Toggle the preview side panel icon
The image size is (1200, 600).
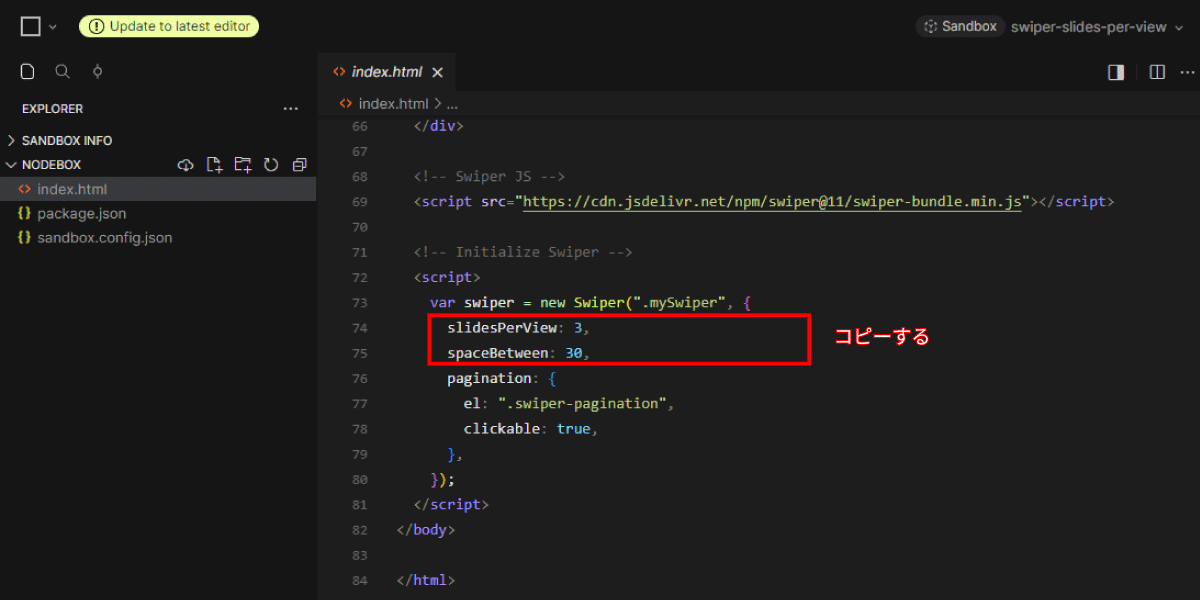click(x=1116, y=72)
